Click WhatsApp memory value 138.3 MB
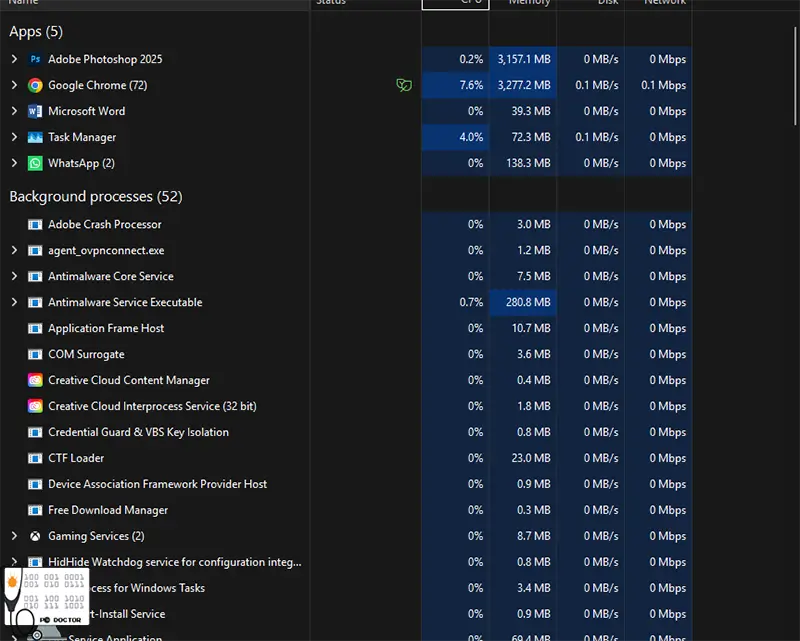The width and height of the screenshot is (800, 641). [528, 163]
